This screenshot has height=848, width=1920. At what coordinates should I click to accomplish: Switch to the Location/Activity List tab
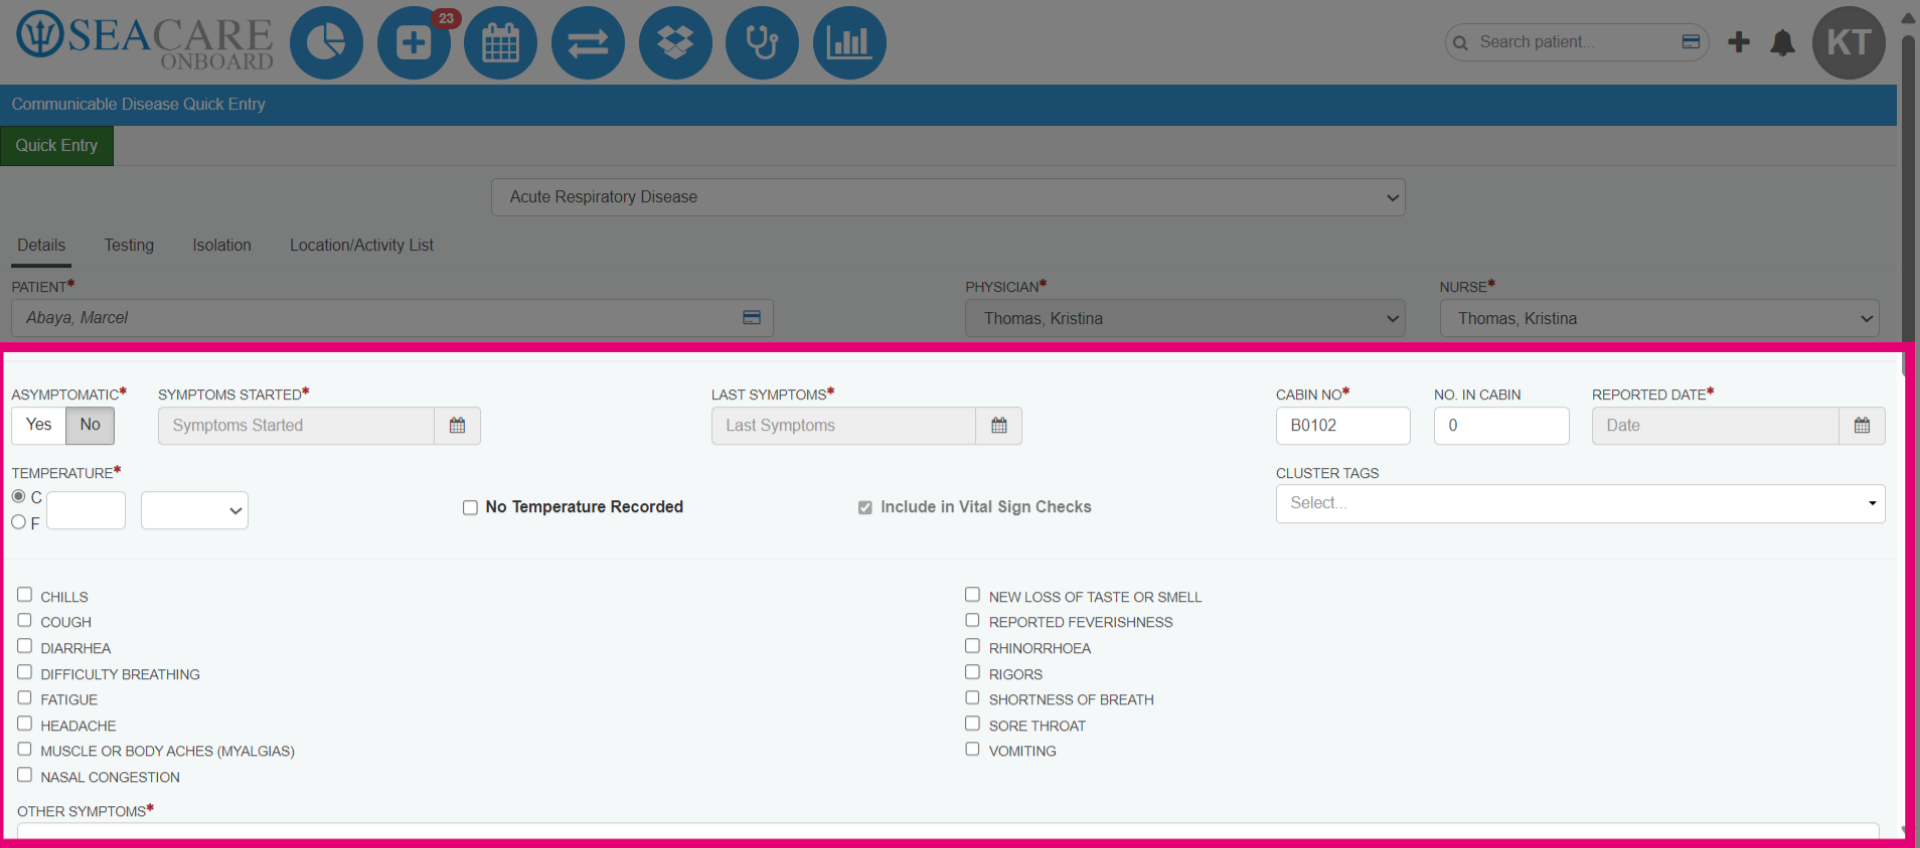click(x=362, y=246)
